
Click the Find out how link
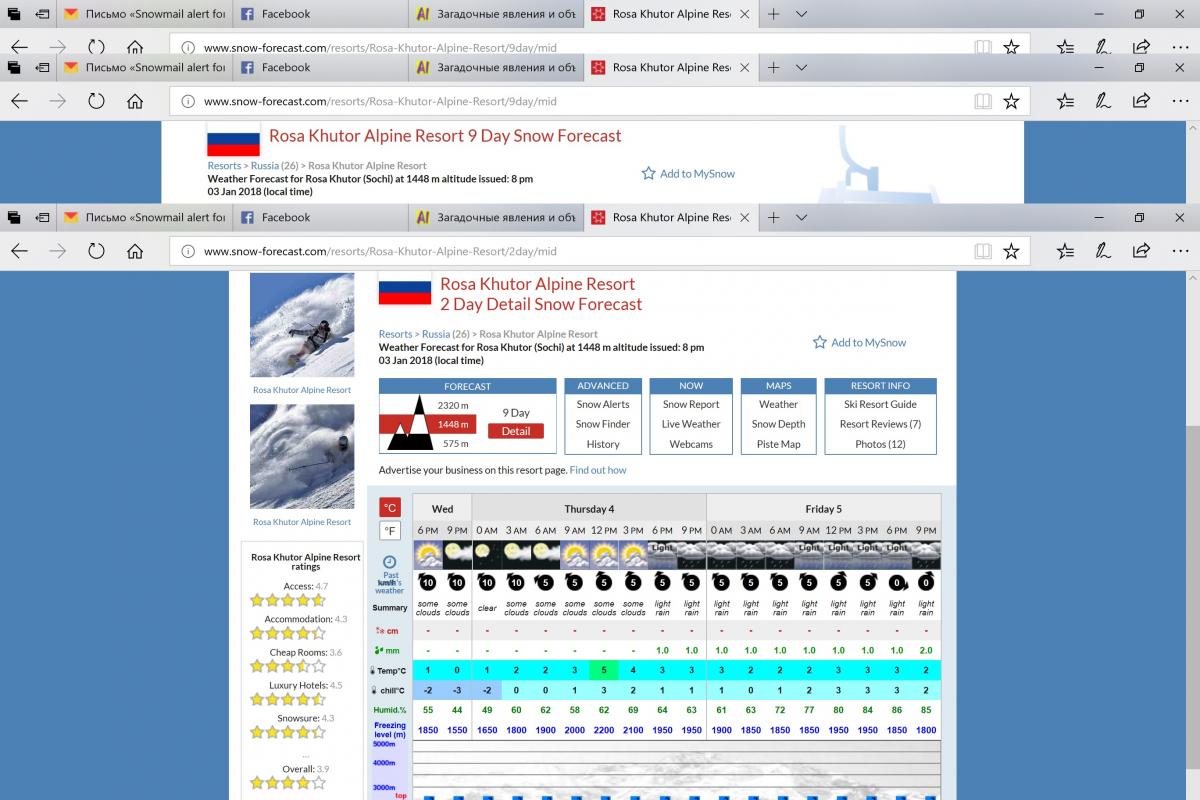598,470
